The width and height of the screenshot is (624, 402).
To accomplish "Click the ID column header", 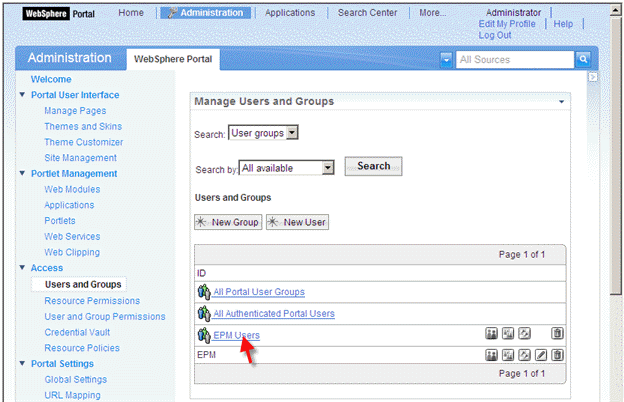I will pos(201,273).
